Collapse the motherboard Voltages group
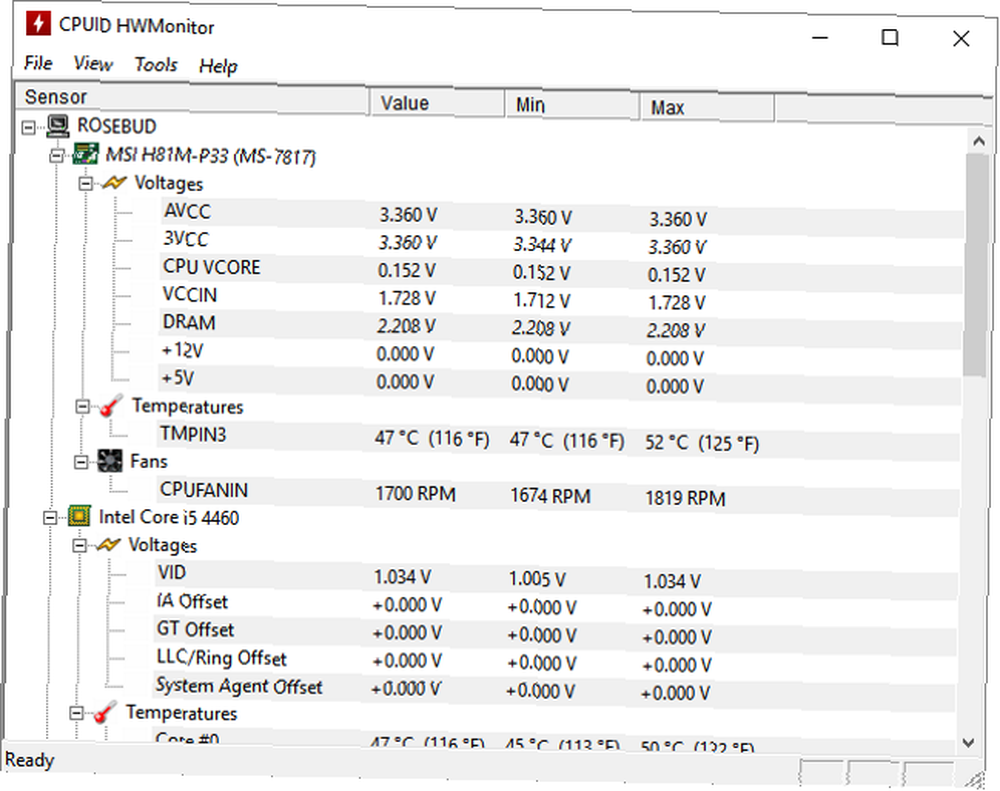Screen dimensions: 1000x791 click(85, 184)
